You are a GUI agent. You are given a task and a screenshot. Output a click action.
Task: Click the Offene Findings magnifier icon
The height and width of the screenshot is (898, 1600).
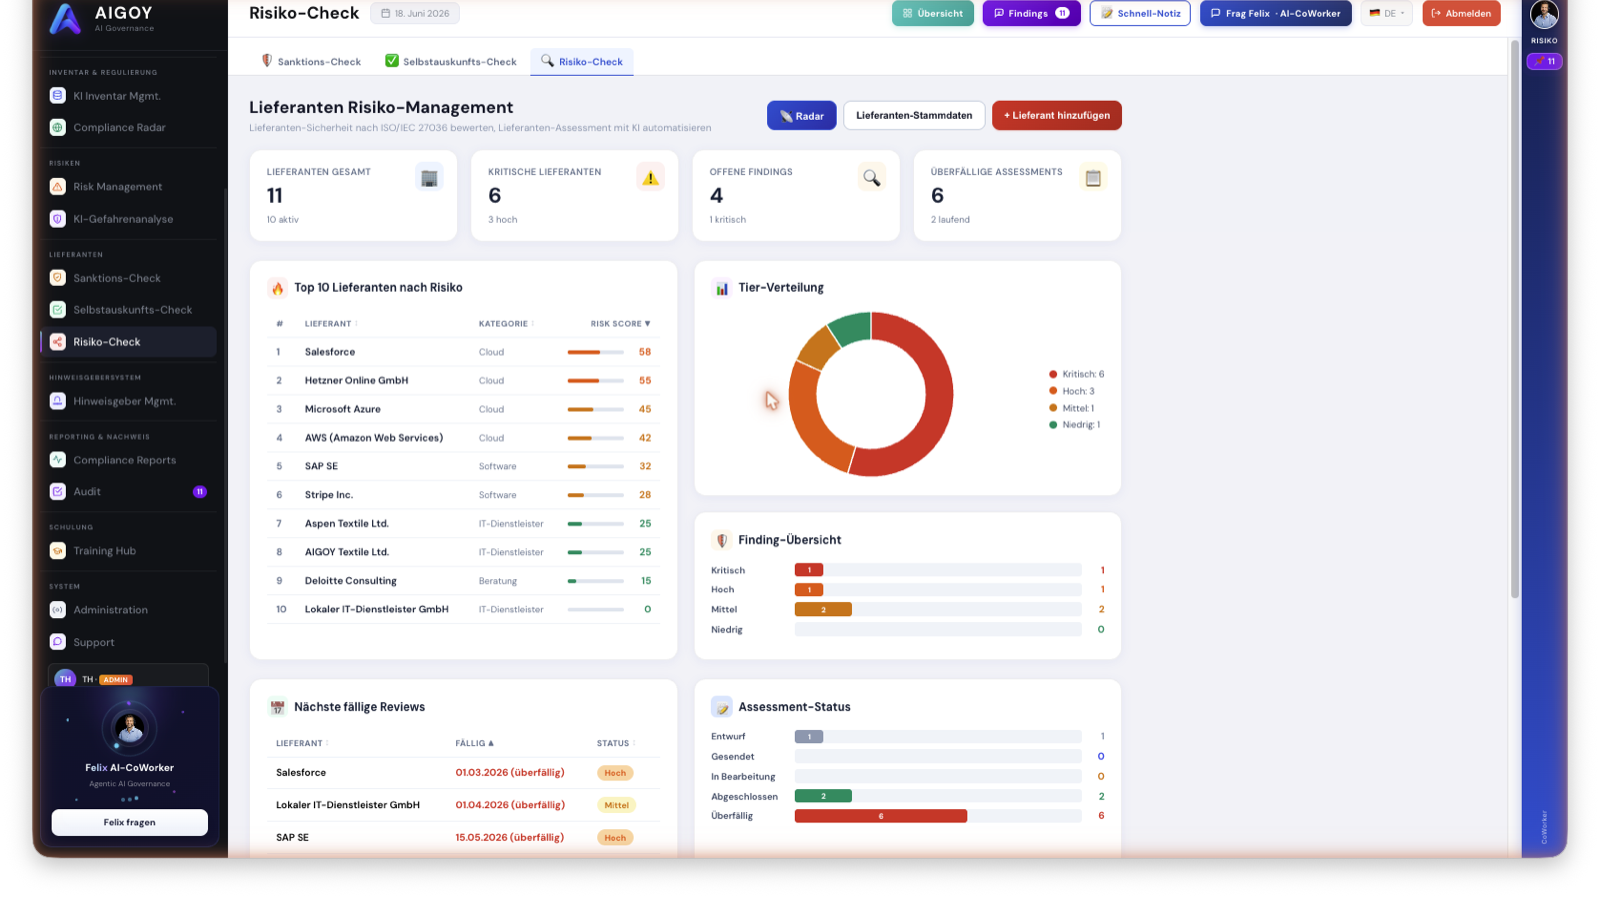(872, 178)
